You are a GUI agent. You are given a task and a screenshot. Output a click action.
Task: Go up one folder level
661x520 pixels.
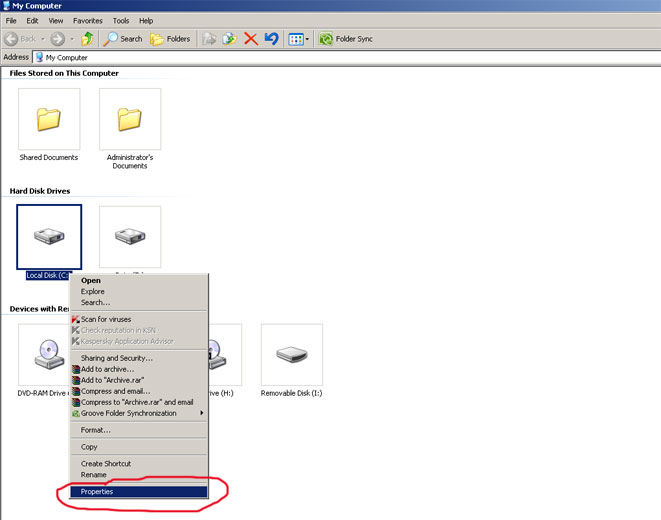(88, 39)
